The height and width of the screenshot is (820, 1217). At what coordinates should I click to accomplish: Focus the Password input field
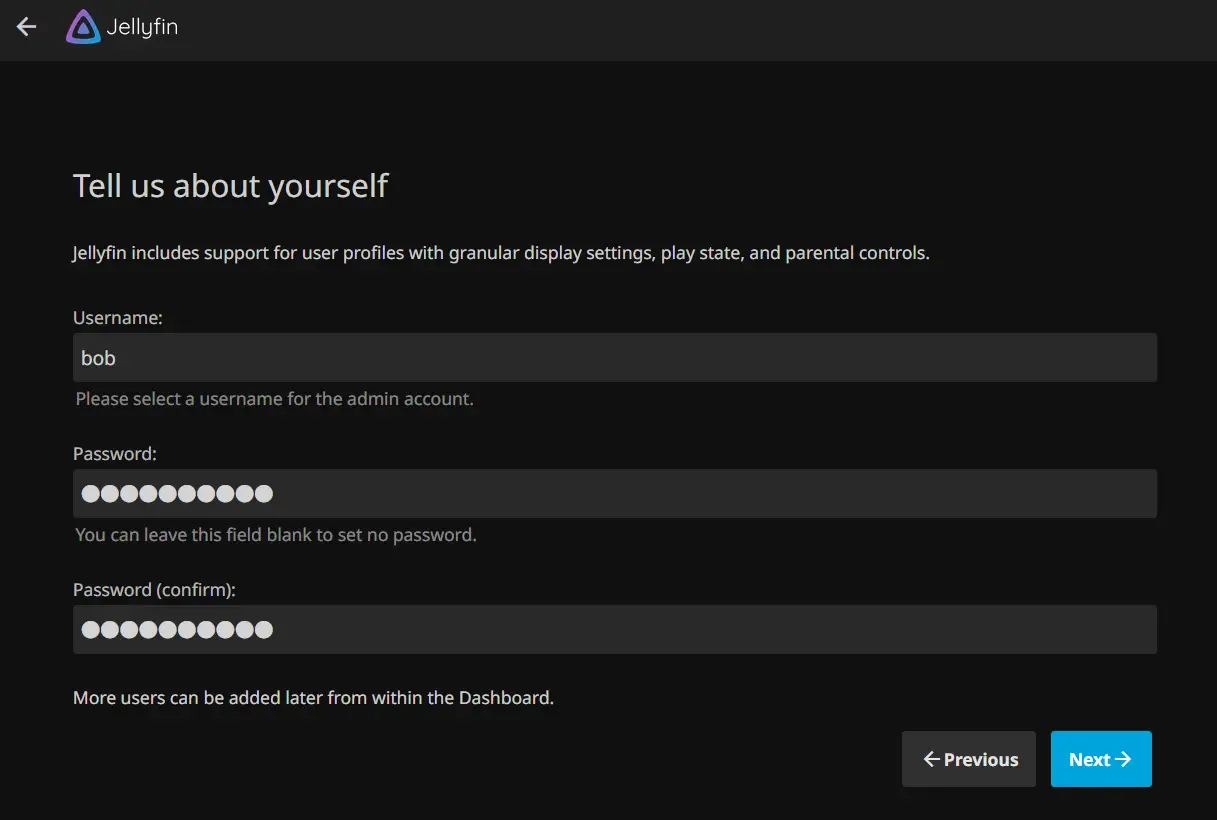615,493
